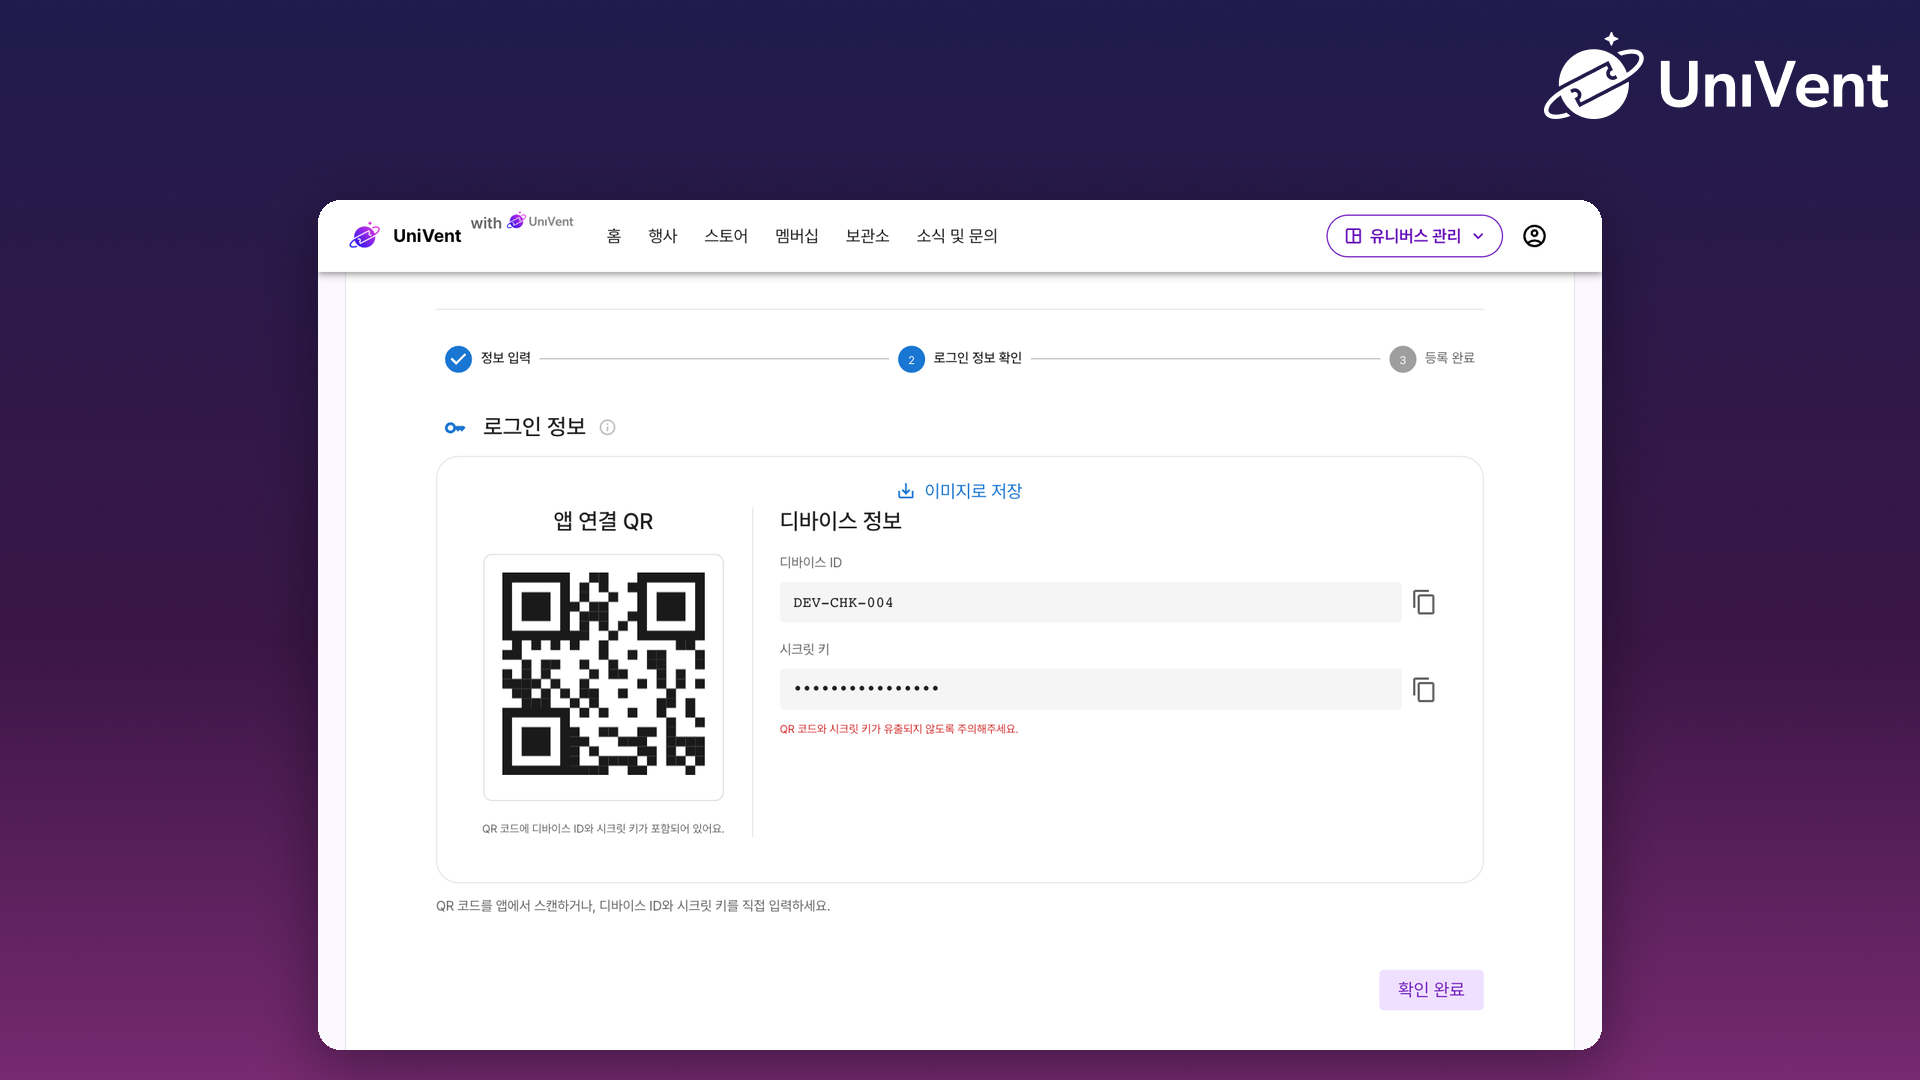
Task: Copy the secret key value
Action: (1423, 689)
